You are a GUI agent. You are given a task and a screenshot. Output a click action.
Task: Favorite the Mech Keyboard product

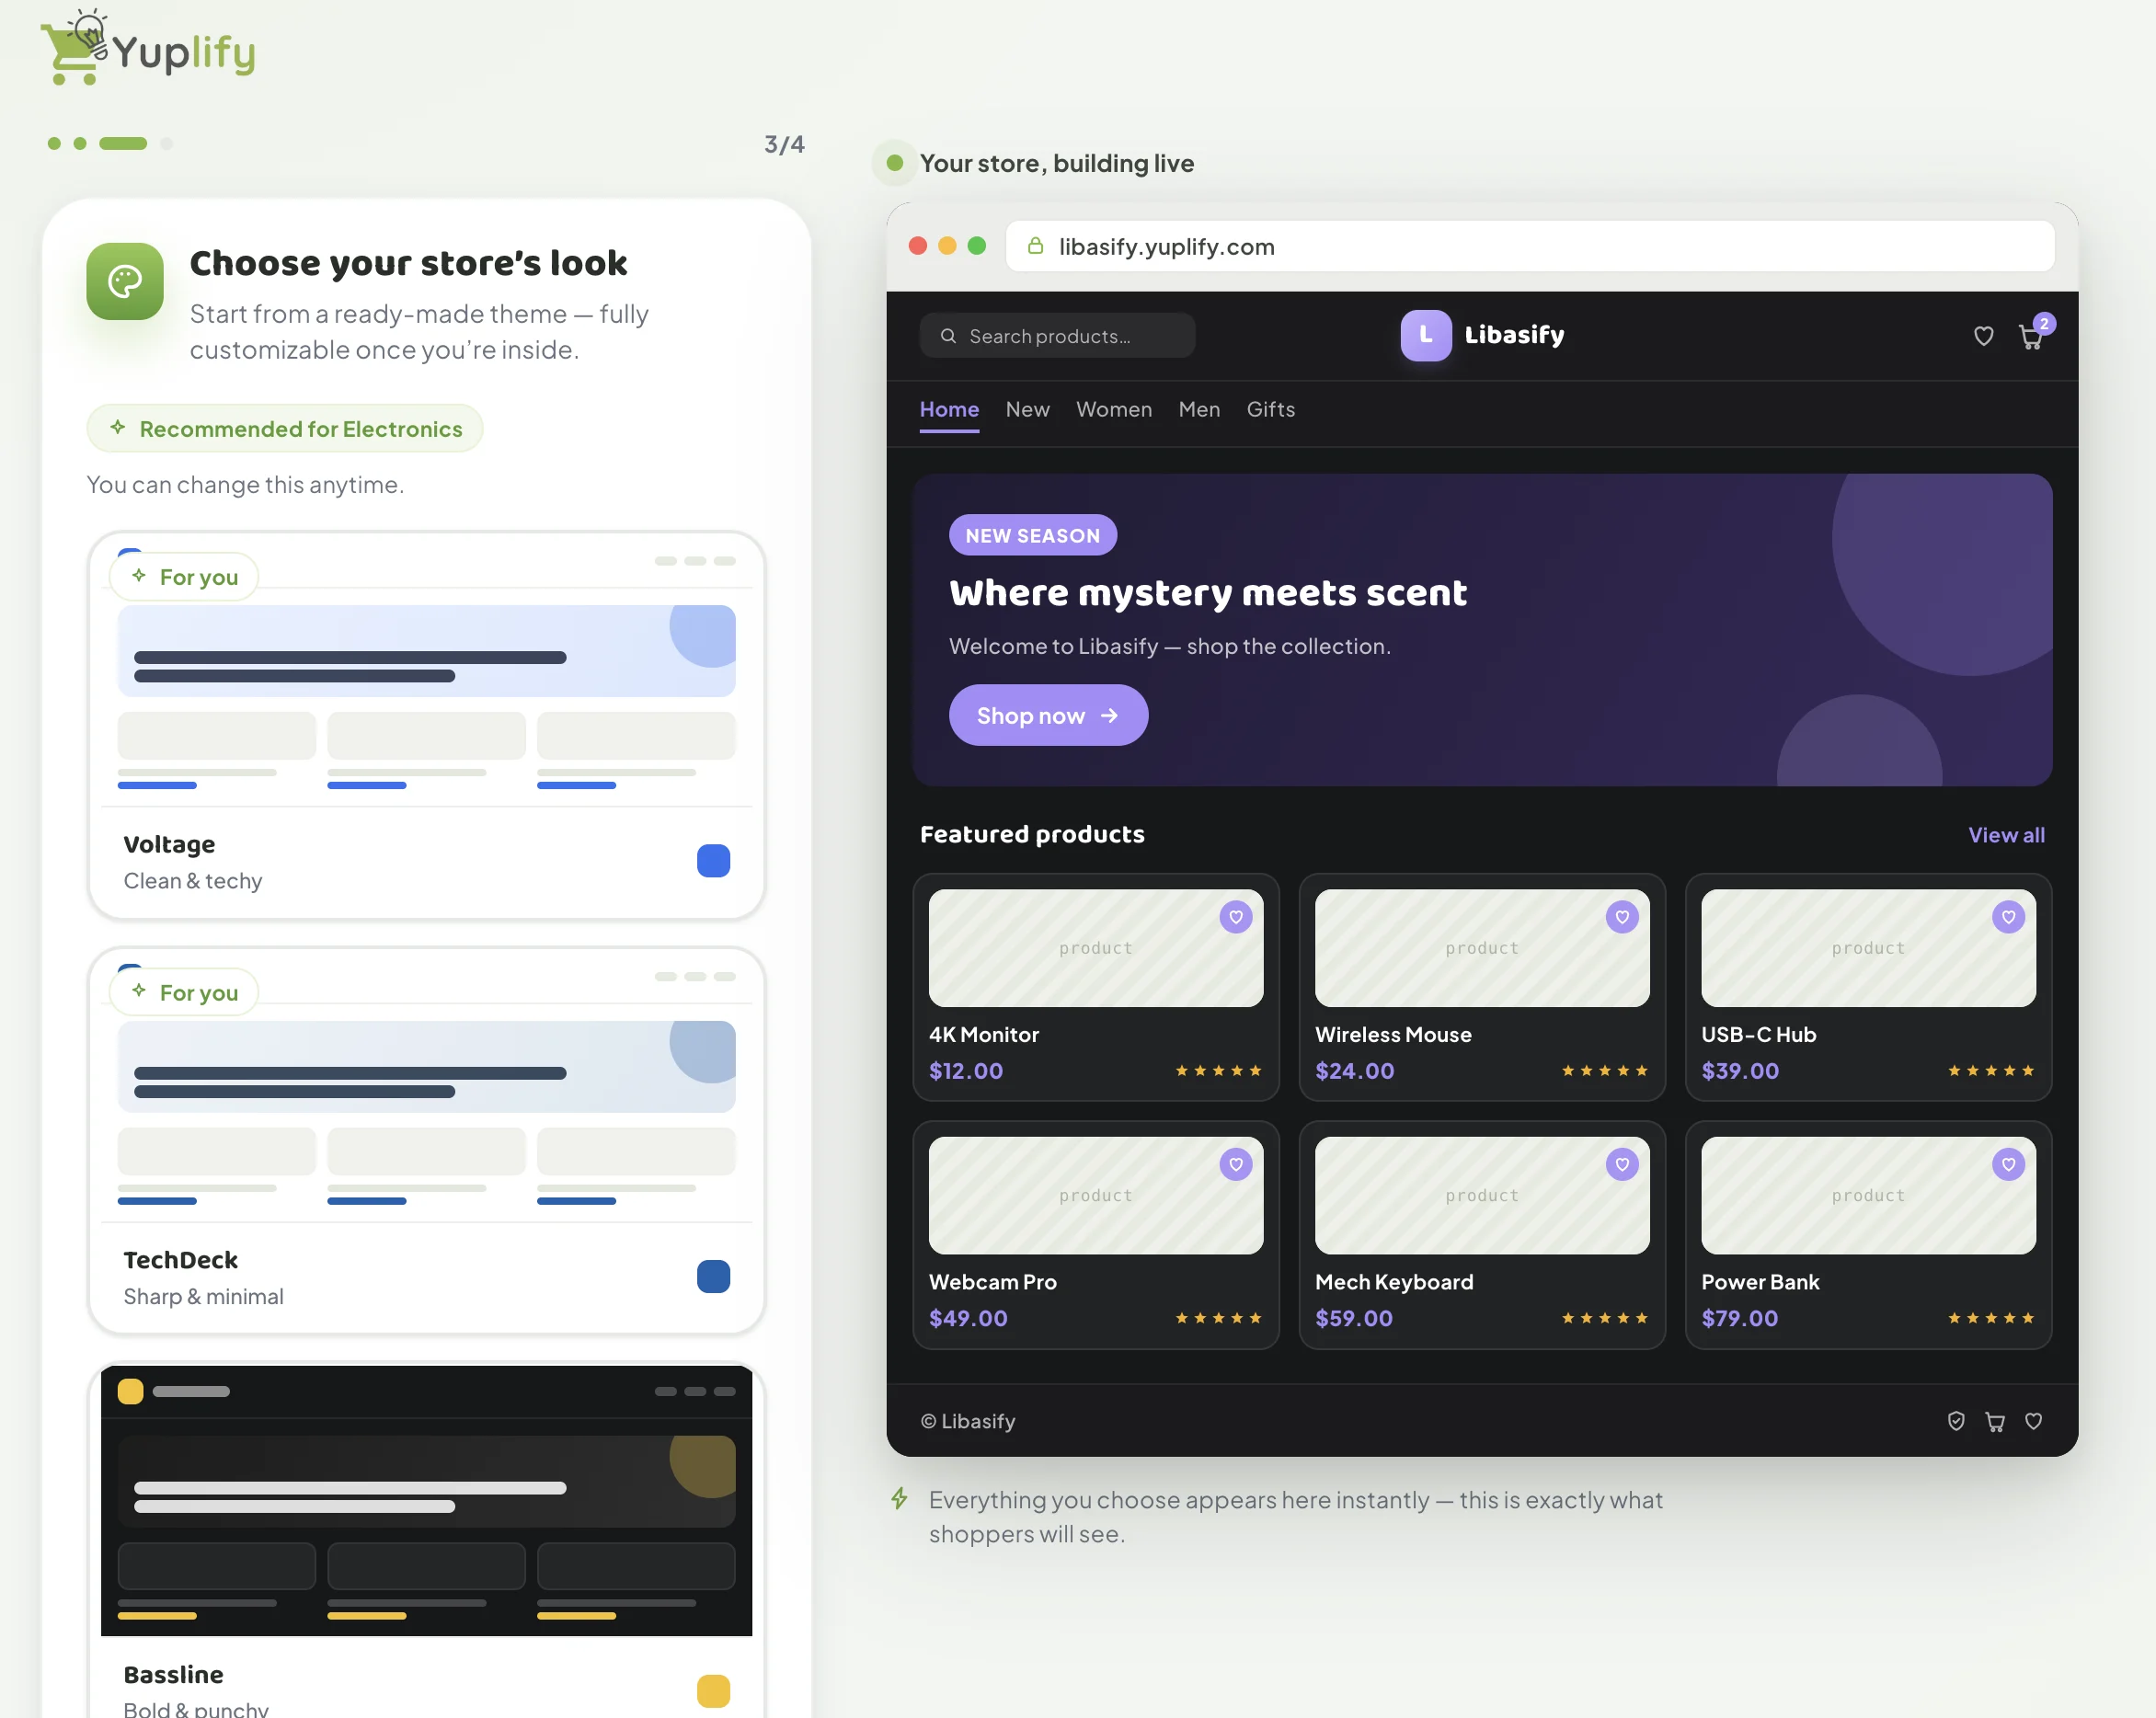coord(1621,1164)
